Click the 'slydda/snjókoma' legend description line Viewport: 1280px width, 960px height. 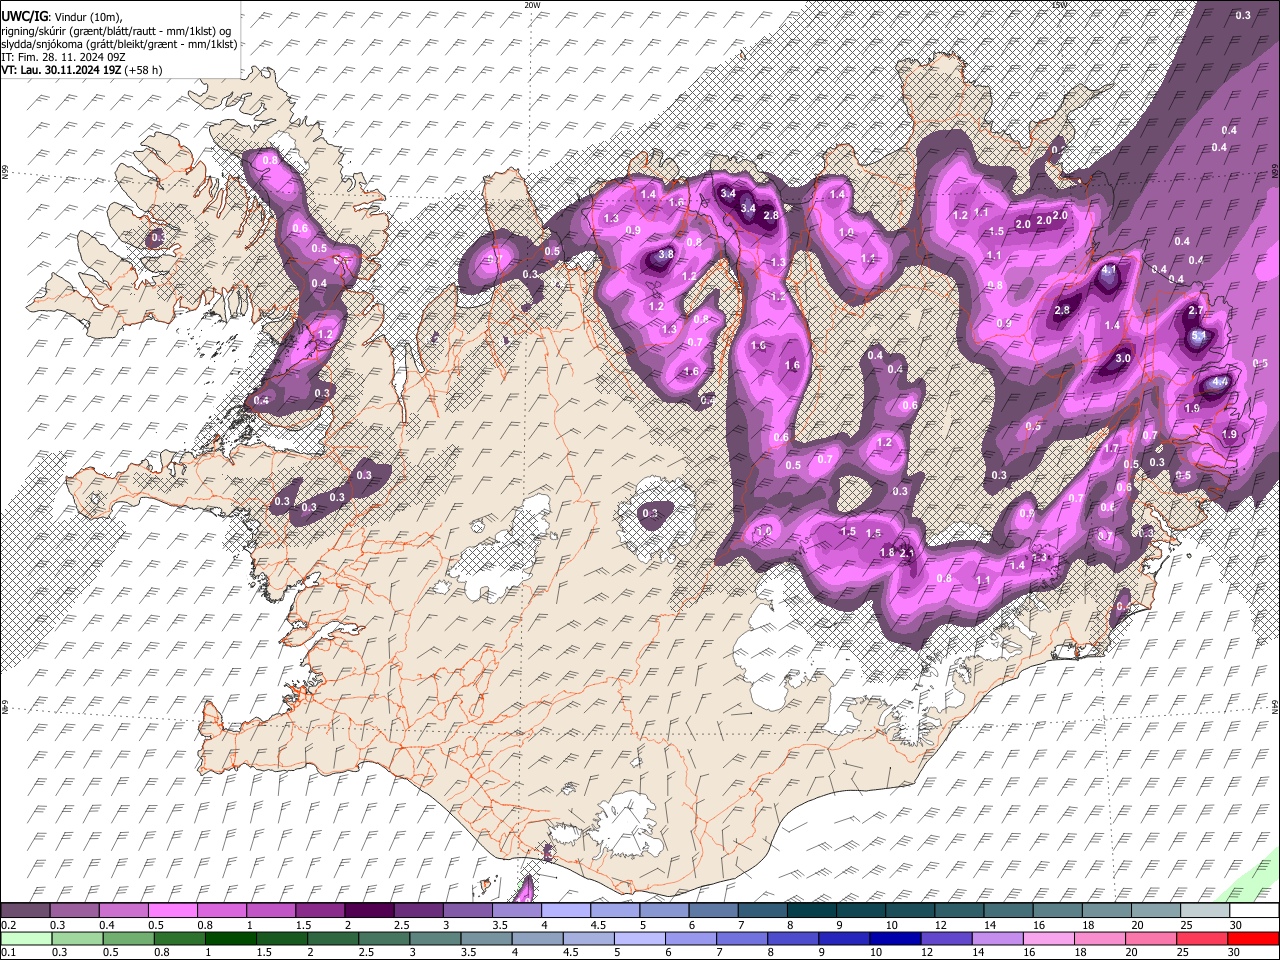[120, 44]
